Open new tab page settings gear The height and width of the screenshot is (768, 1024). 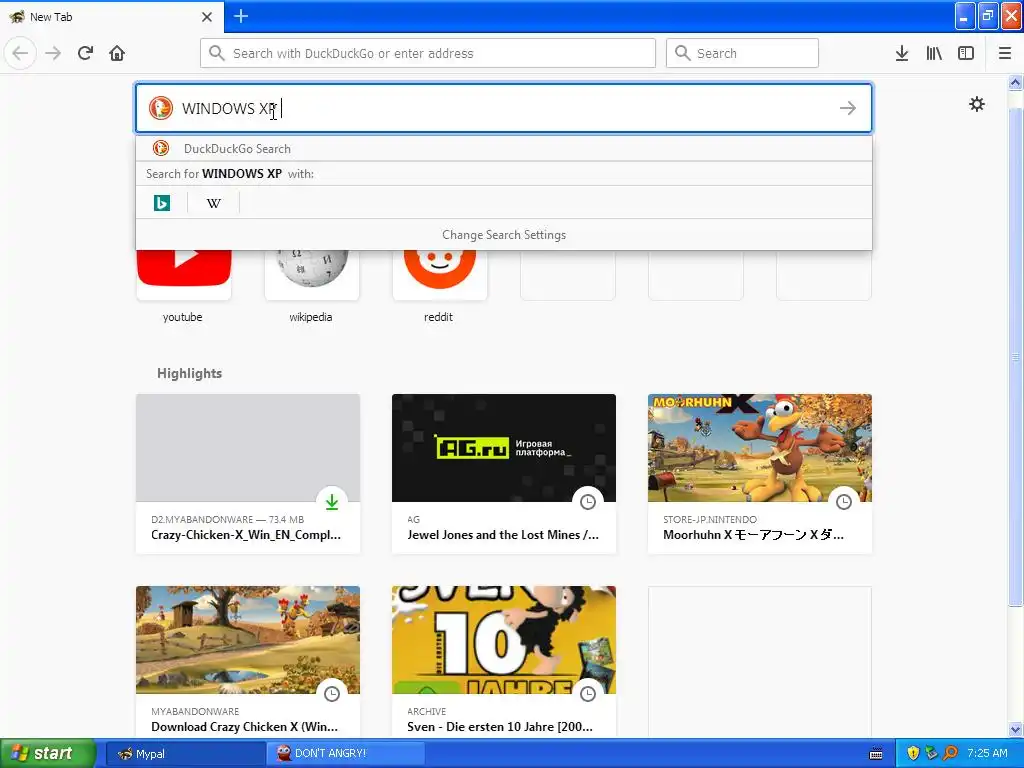tap(977, 104)
